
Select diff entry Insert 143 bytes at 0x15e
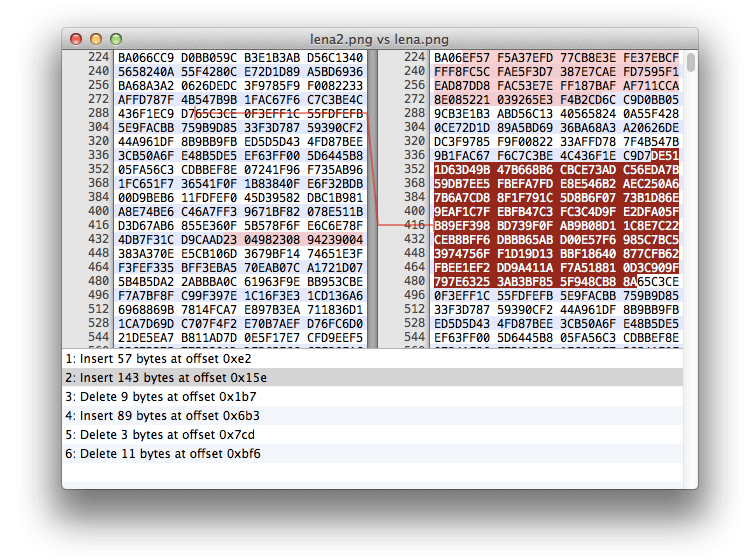(x=372, y=378)
